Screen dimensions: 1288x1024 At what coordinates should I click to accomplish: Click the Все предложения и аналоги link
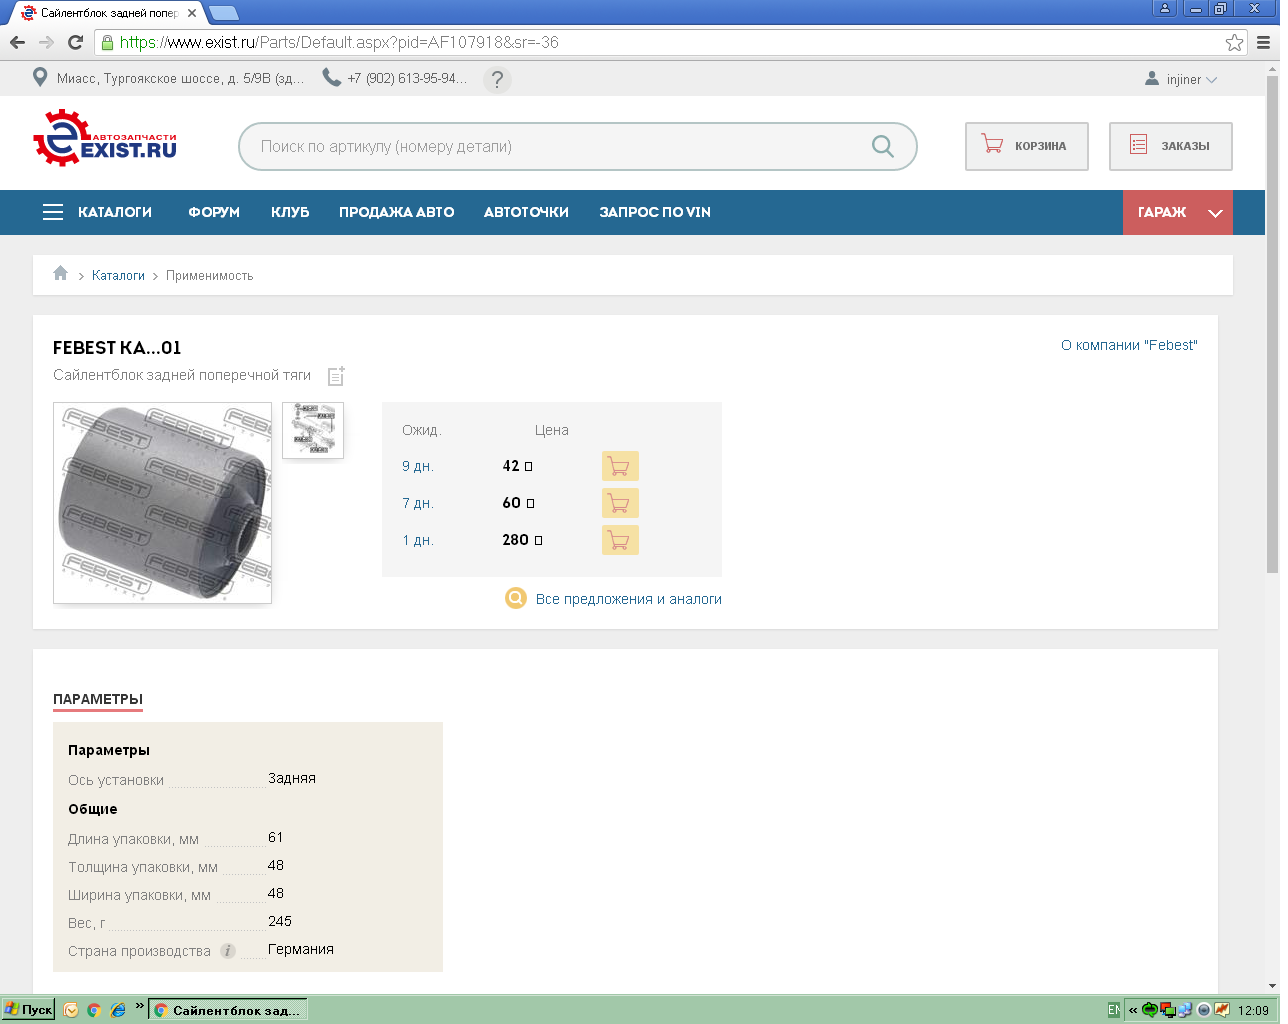coord(628,599)
